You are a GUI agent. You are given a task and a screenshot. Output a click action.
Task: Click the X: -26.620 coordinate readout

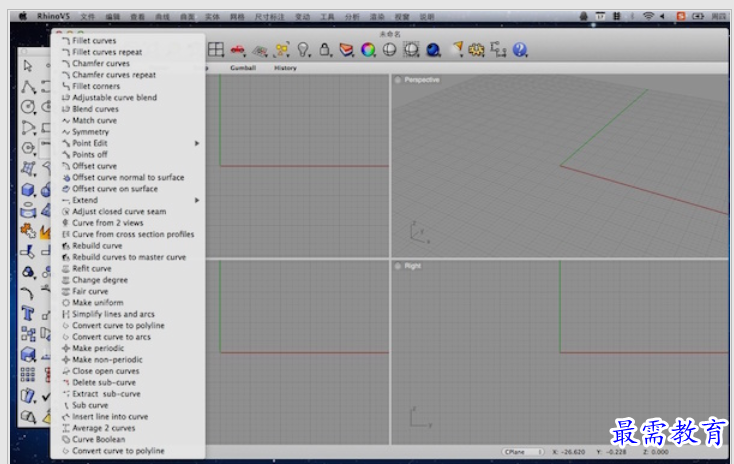point(569,452)
